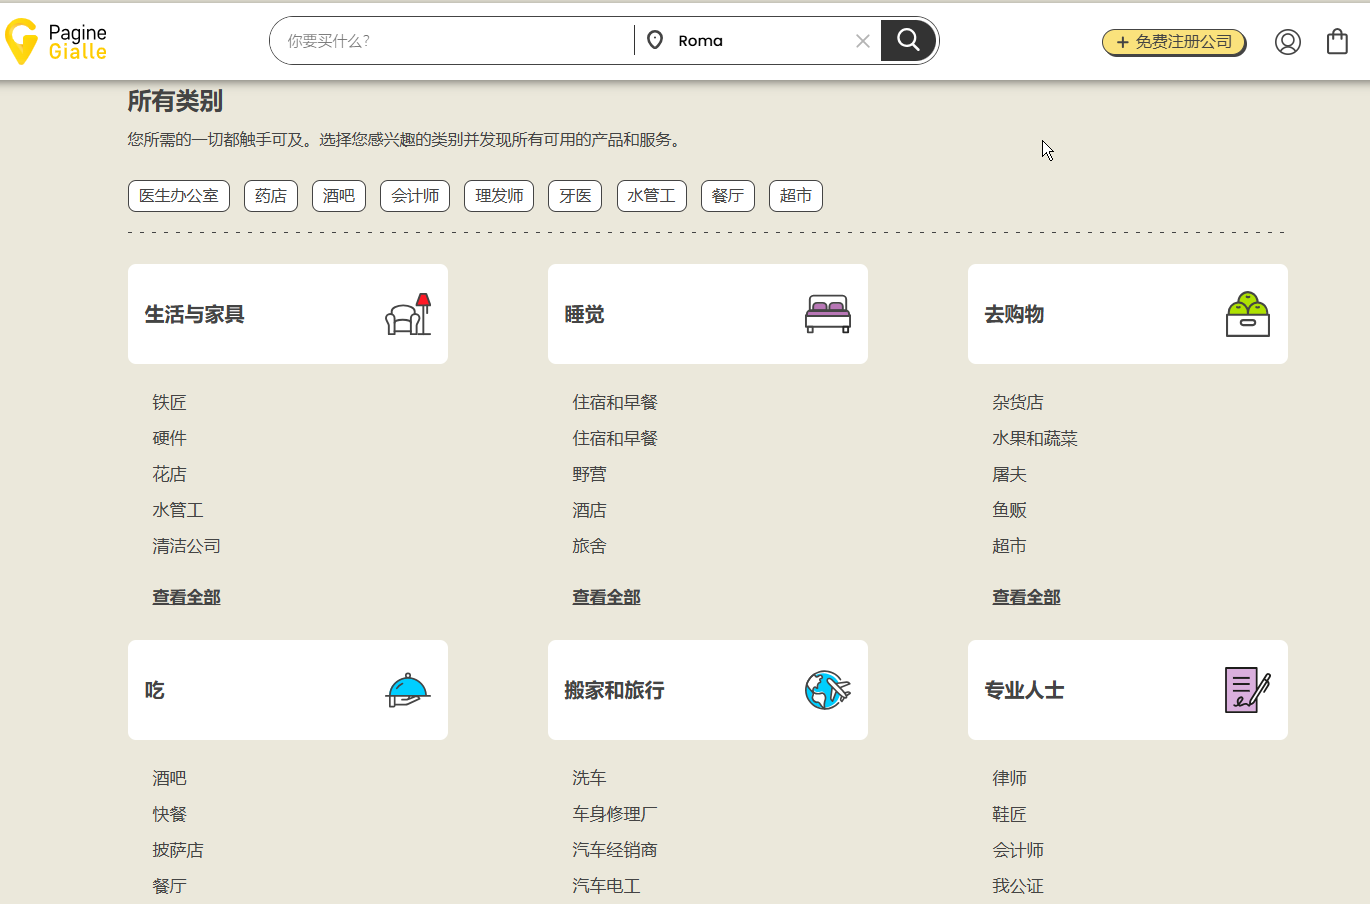The image size is (1370, 904).
Task: Click the grocery basket icon
Action: (x=1247, y=314)
